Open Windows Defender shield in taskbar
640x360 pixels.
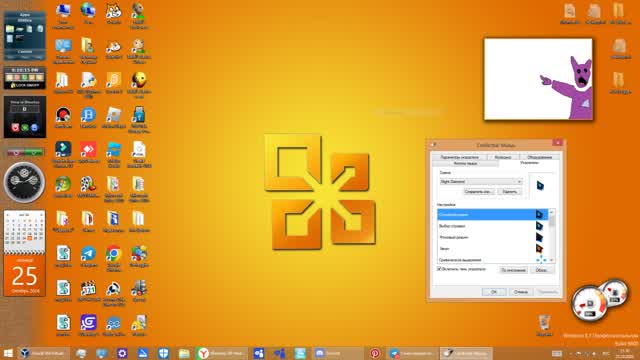coord(163,353)
